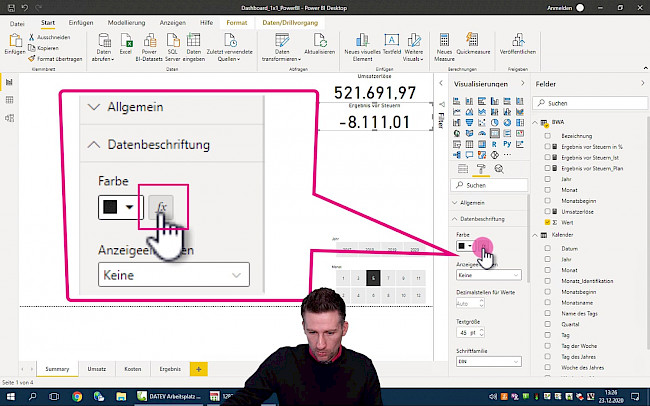Screen dimensions: 650x406
Task: Collapse the BWA table in Felder
Action: click(x=535, y=122)
